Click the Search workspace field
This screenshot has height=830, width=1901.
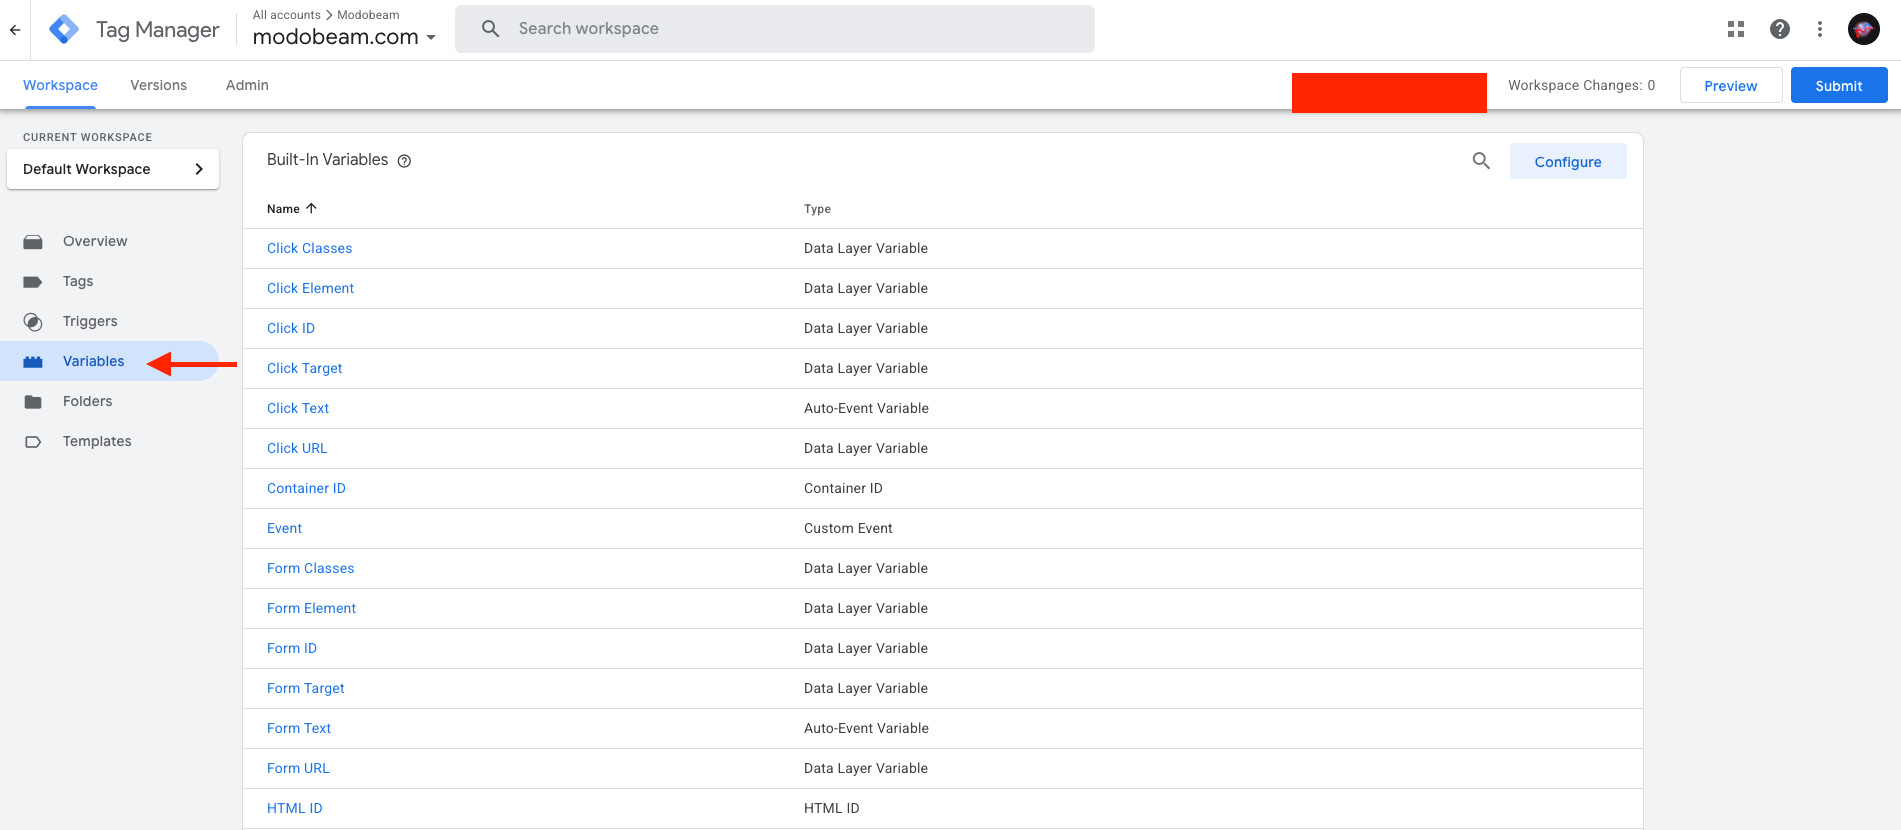click(x=775, y=29)
